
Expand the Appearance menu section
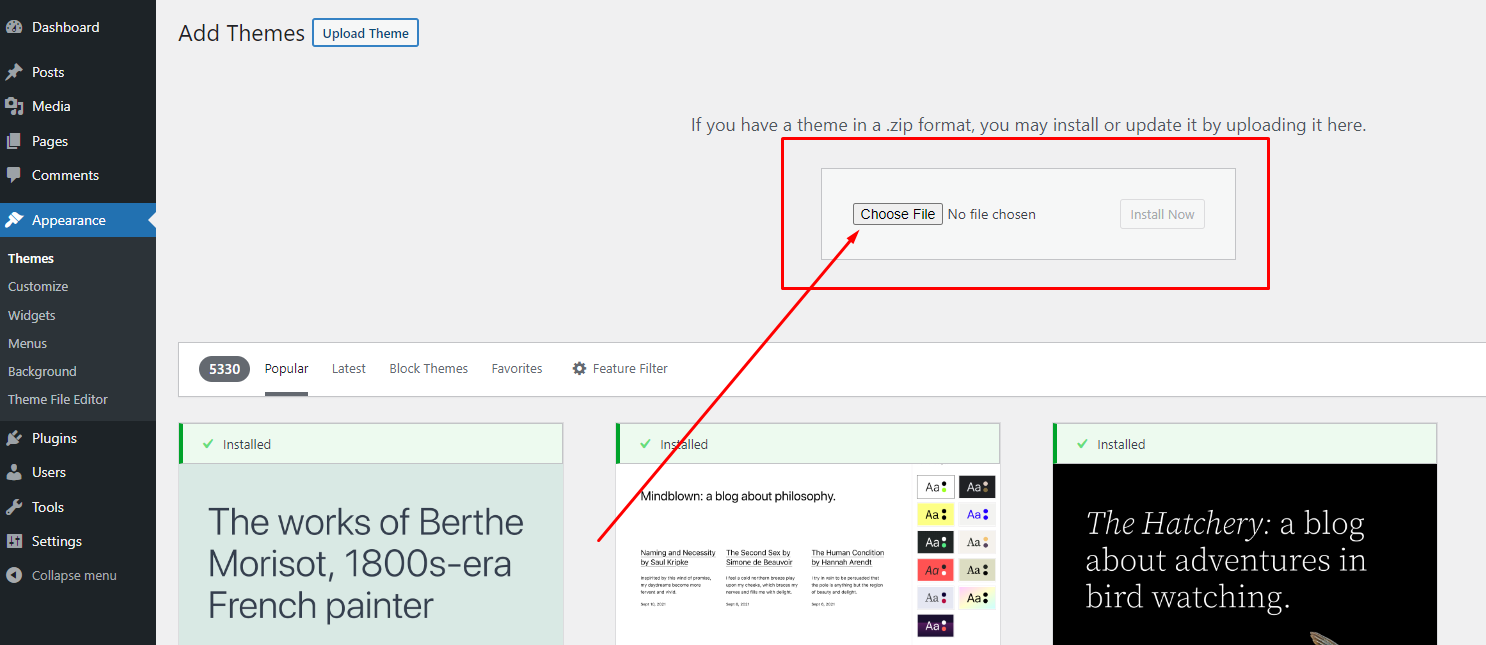pos(68,220)
